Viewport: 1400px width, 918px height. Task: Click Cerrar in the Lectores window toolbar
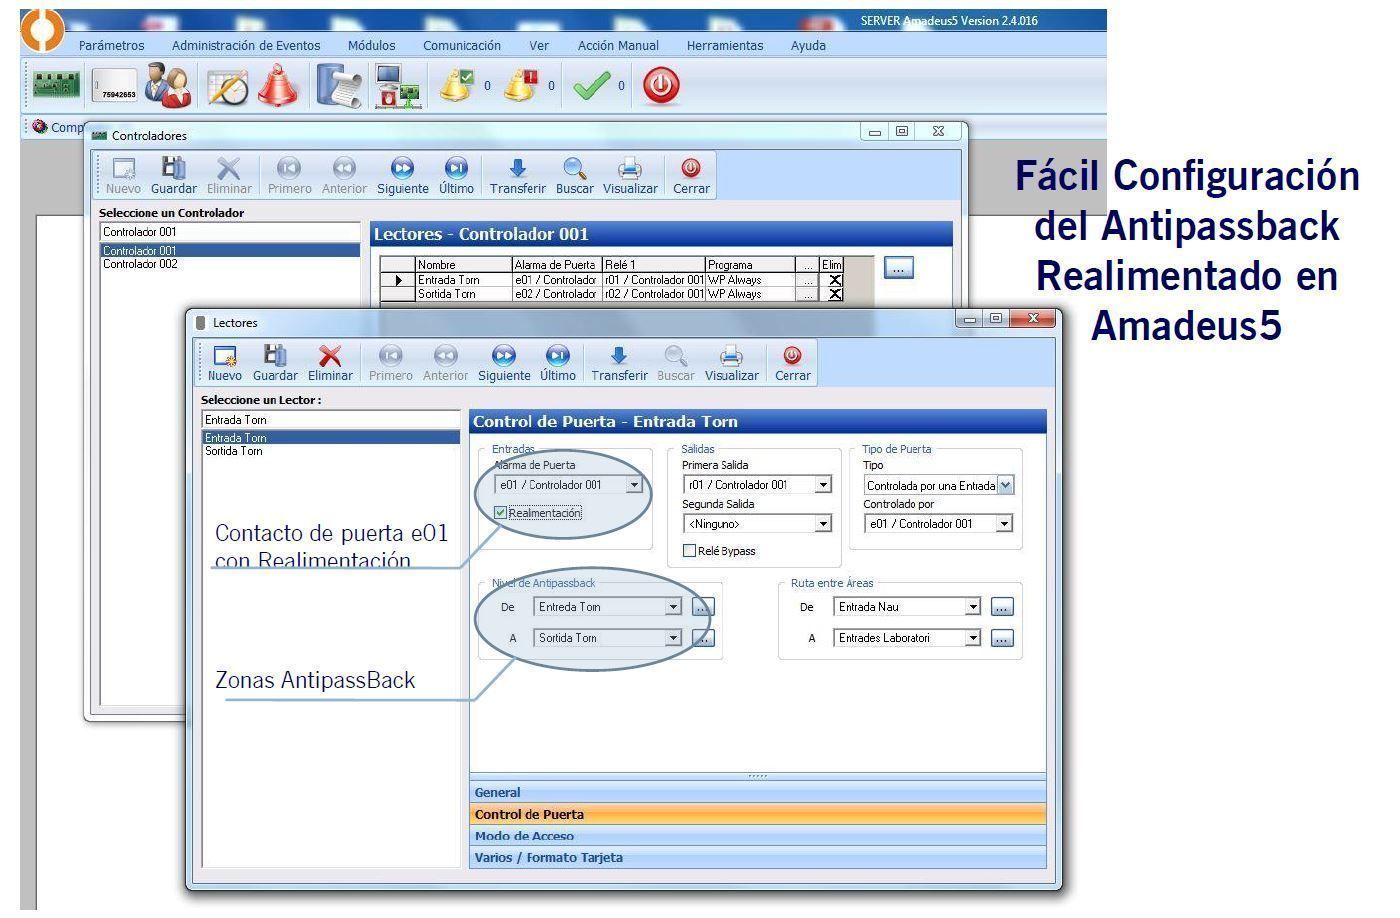(793, 364)
